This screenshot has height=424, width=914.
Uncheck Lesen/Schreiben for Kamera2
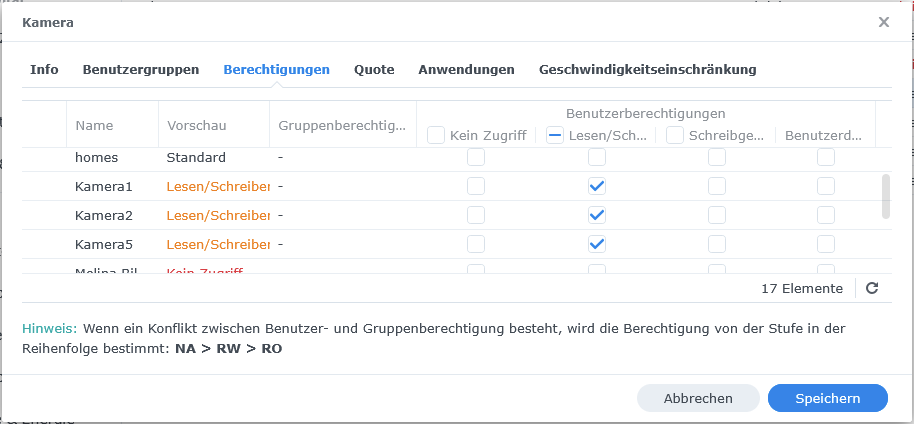[597, 215]
